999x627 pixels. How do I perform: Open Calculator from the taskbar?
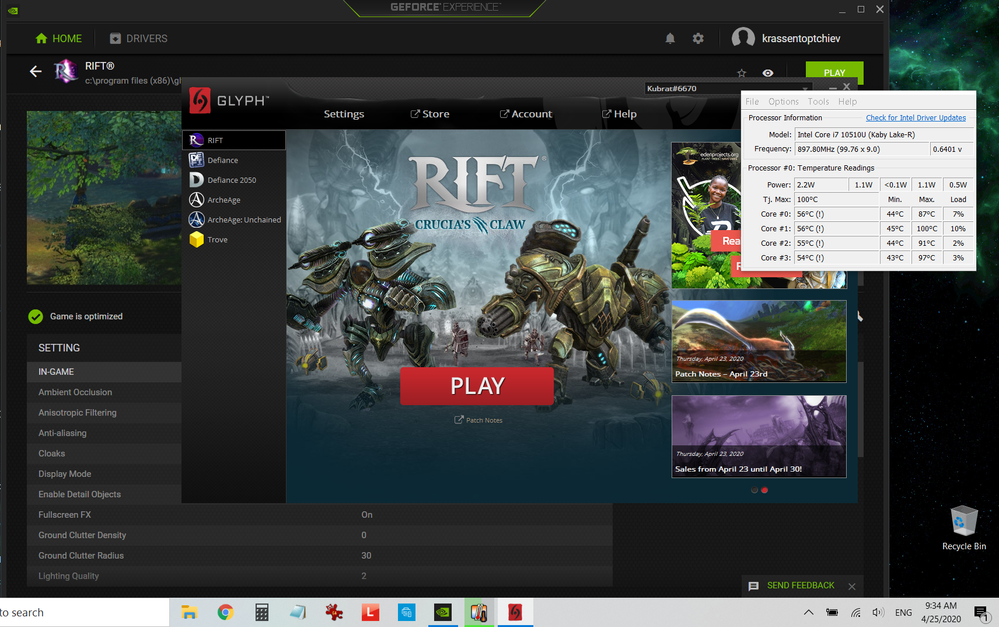tap(261, 612)
